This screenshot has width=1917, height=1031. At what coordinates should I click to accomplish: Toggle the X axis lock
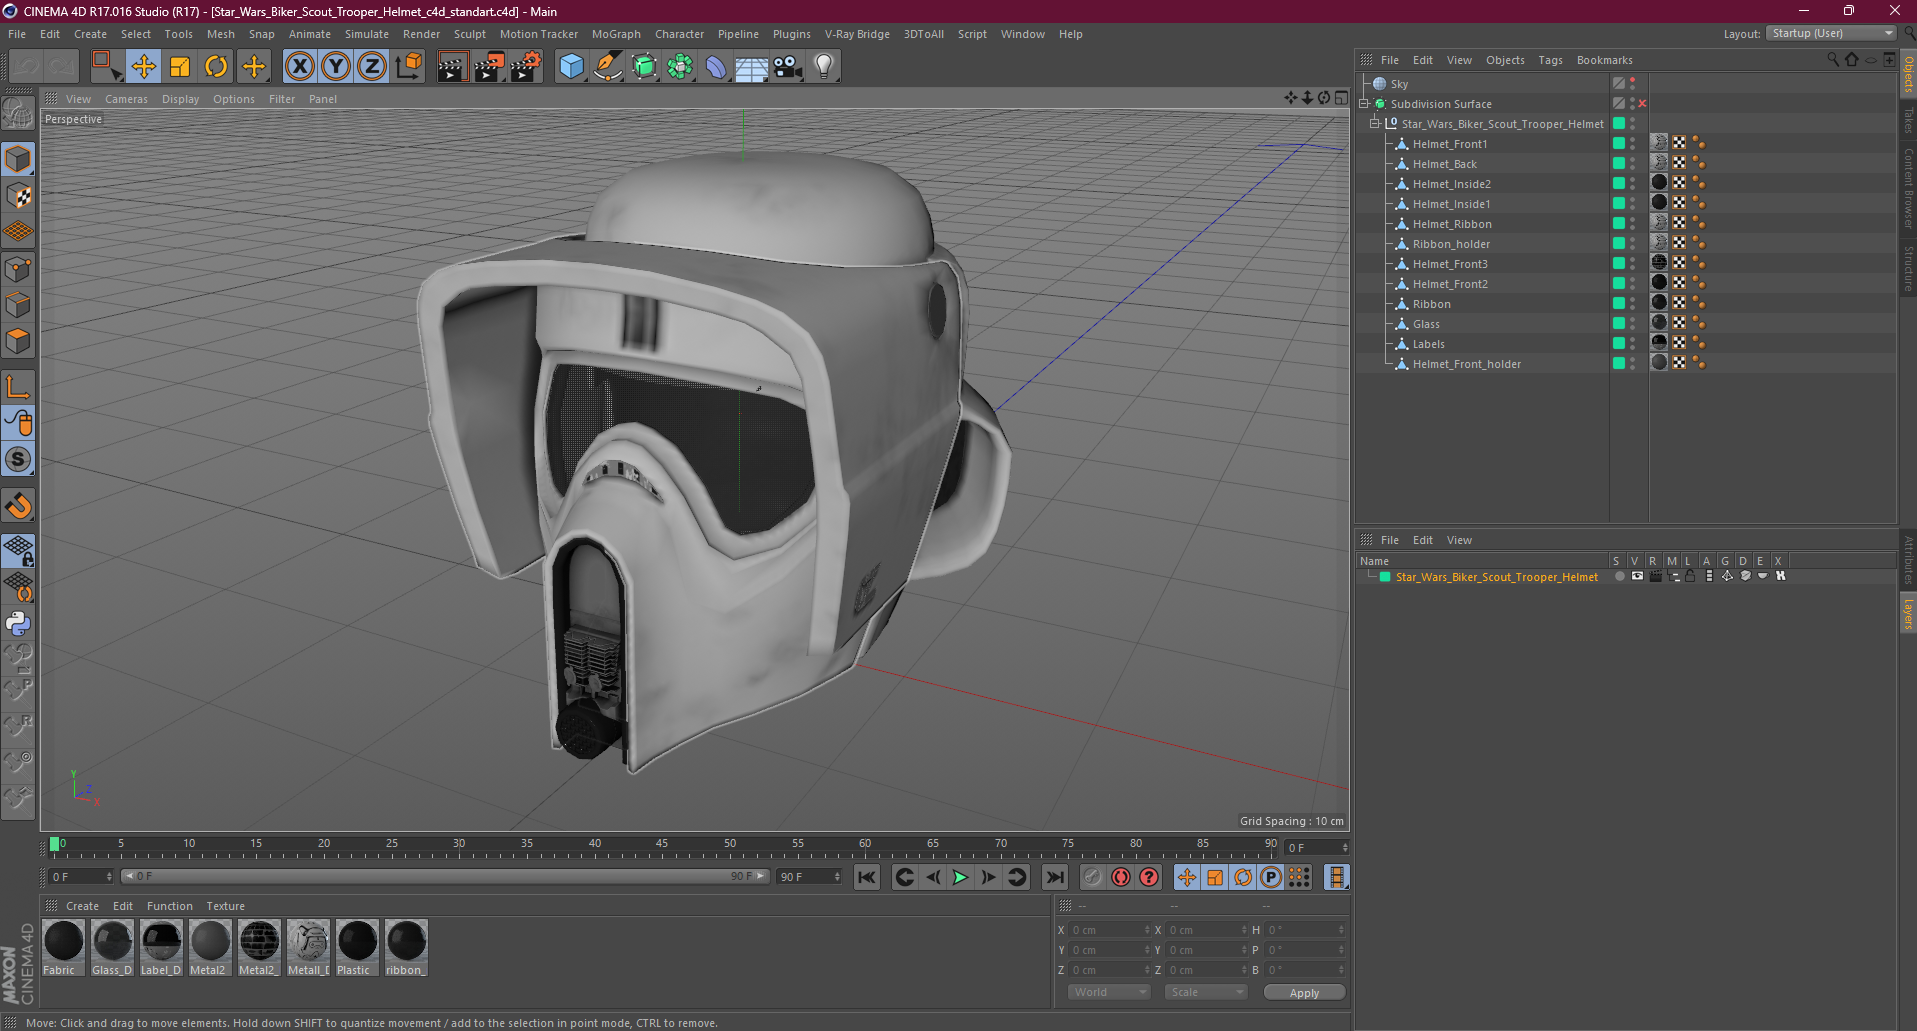[x=299, y=67]
